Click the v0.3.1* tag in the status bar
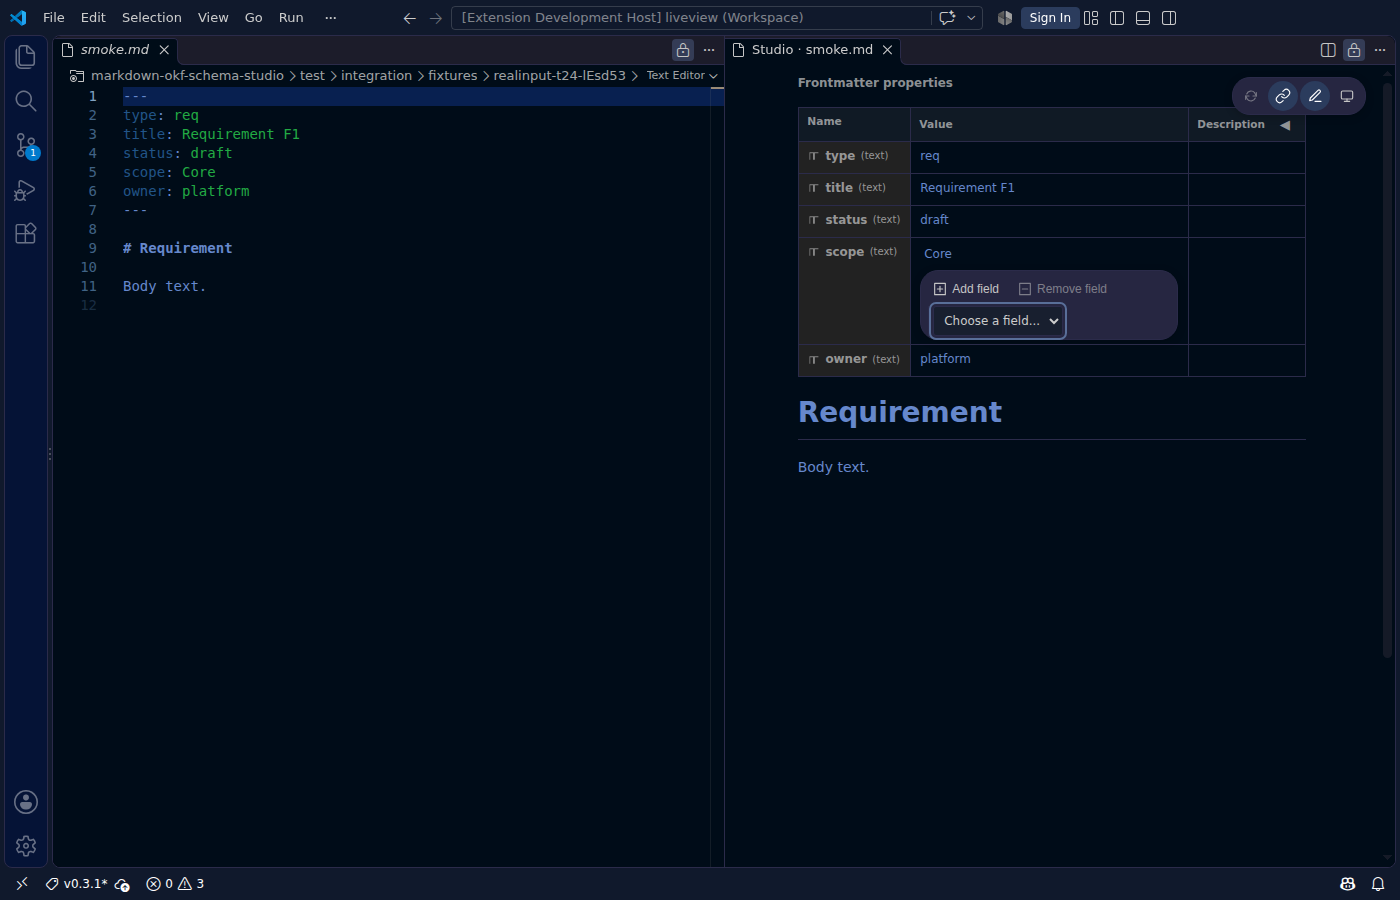 (77, 884)
